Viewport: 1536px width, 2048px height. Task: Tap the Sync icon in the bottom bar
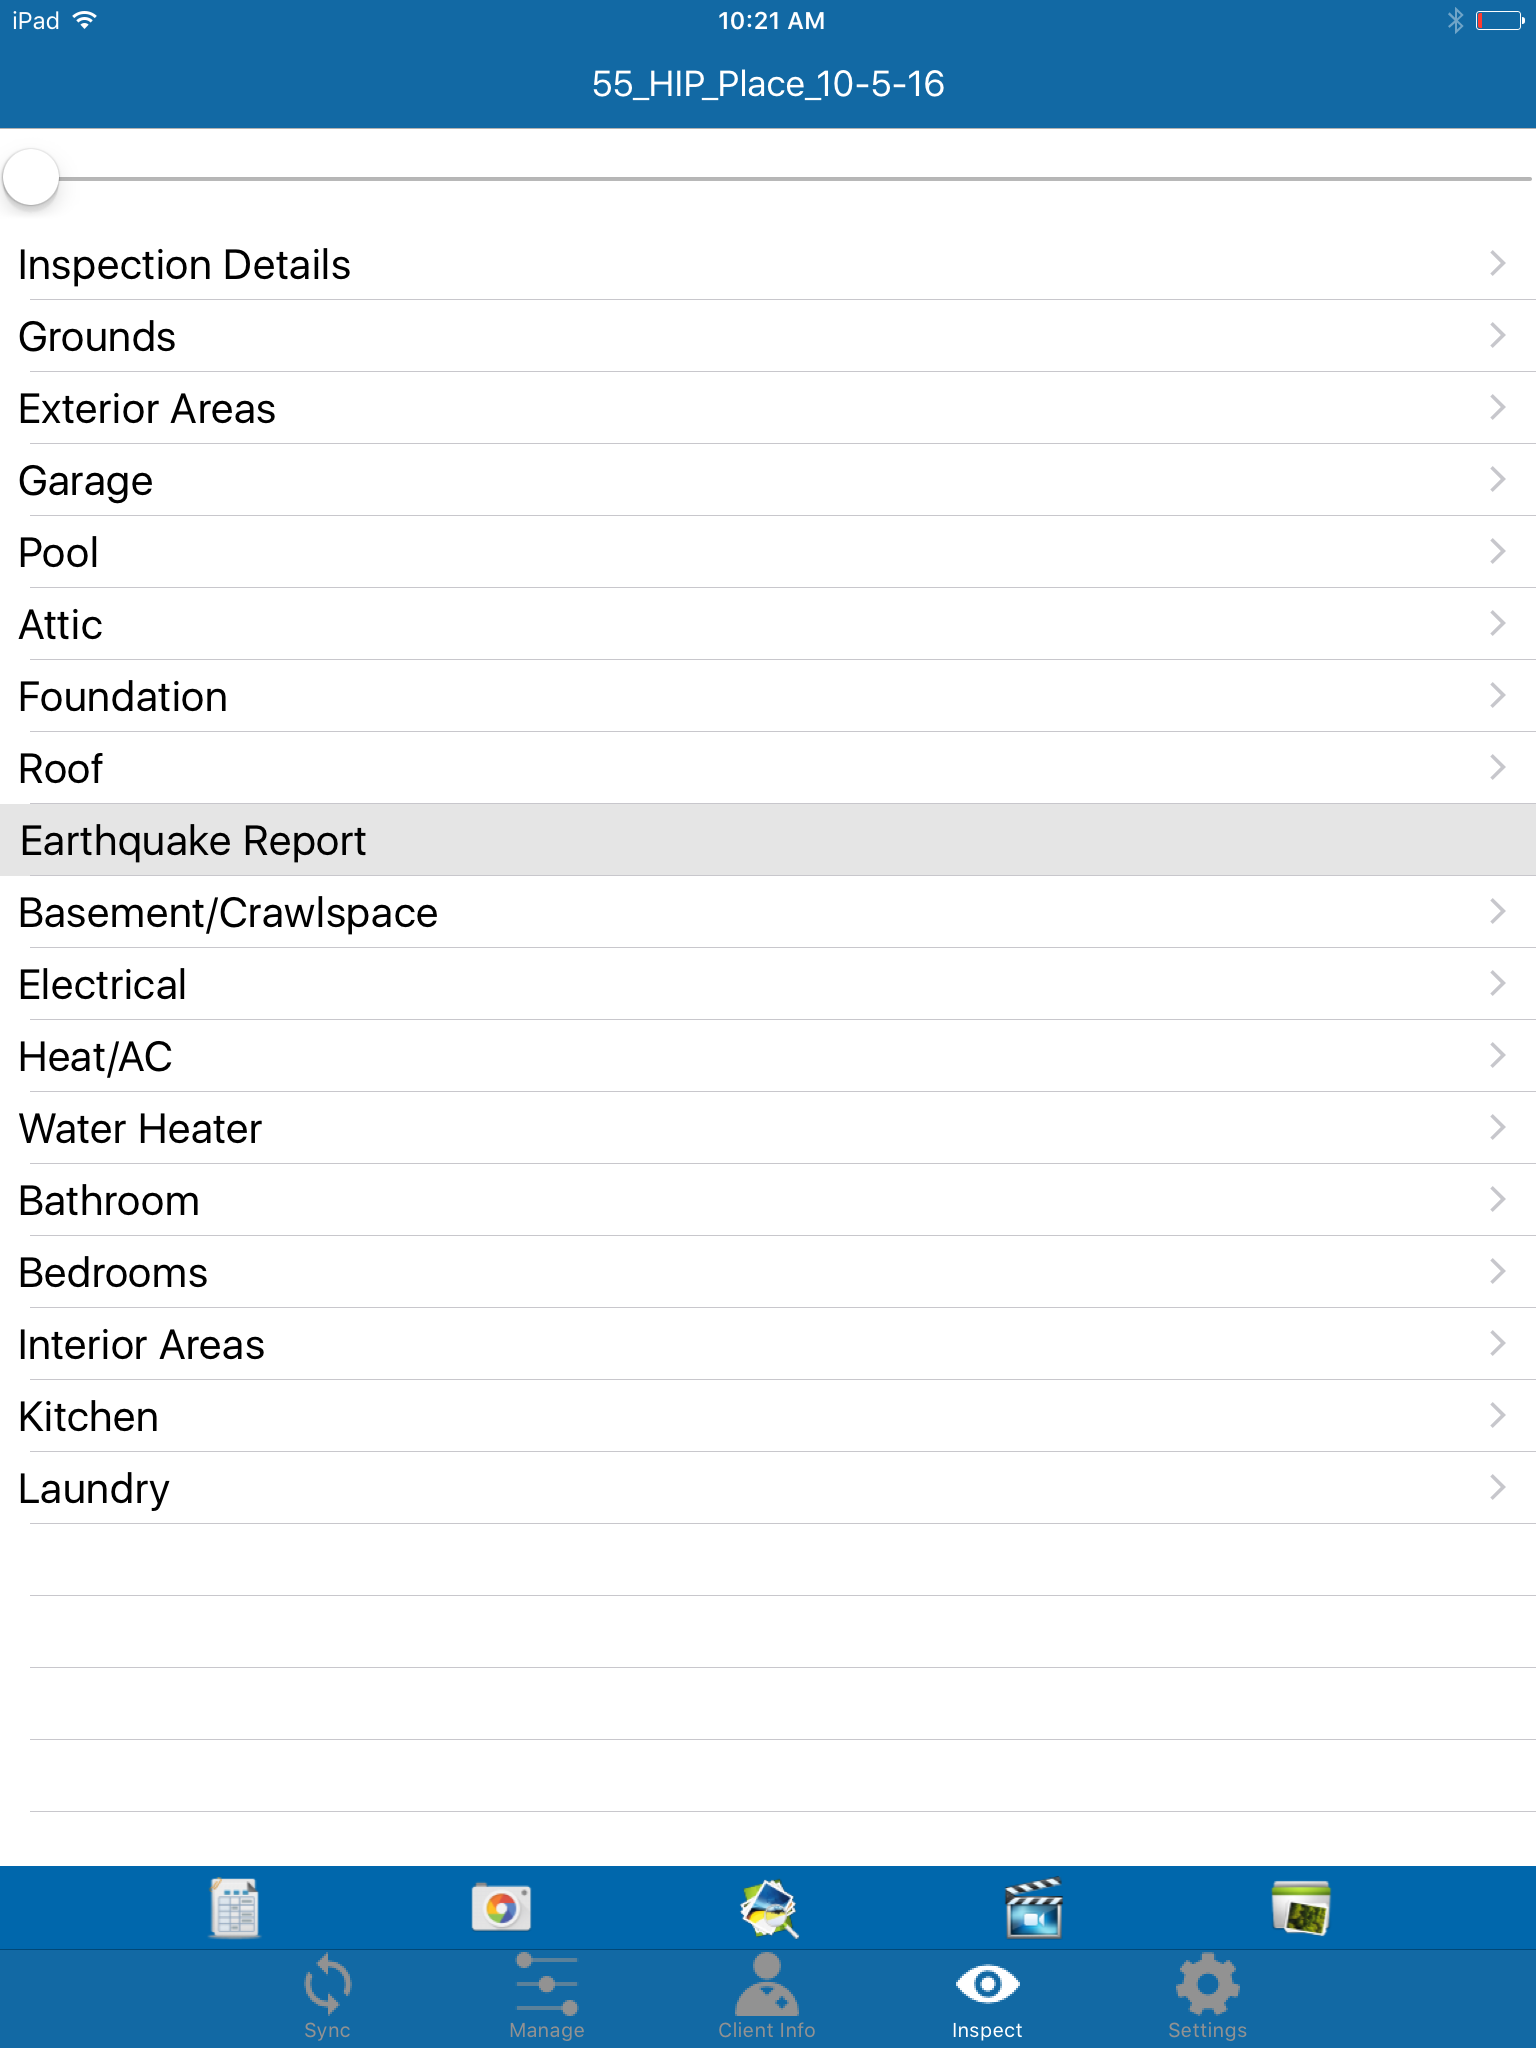(327, 1995)
